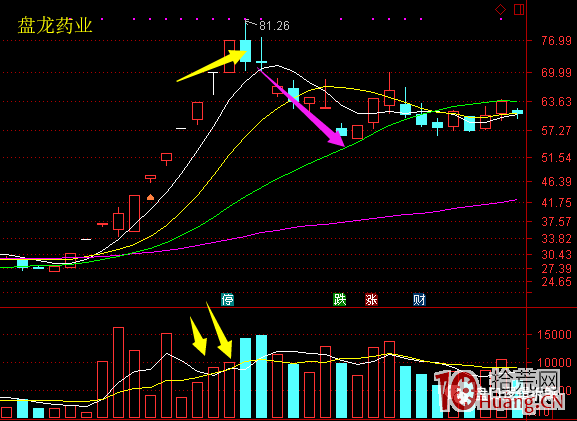577x421 pixels.
Task: Click the 76.99 price axis label
Action: tap(556, 40)
